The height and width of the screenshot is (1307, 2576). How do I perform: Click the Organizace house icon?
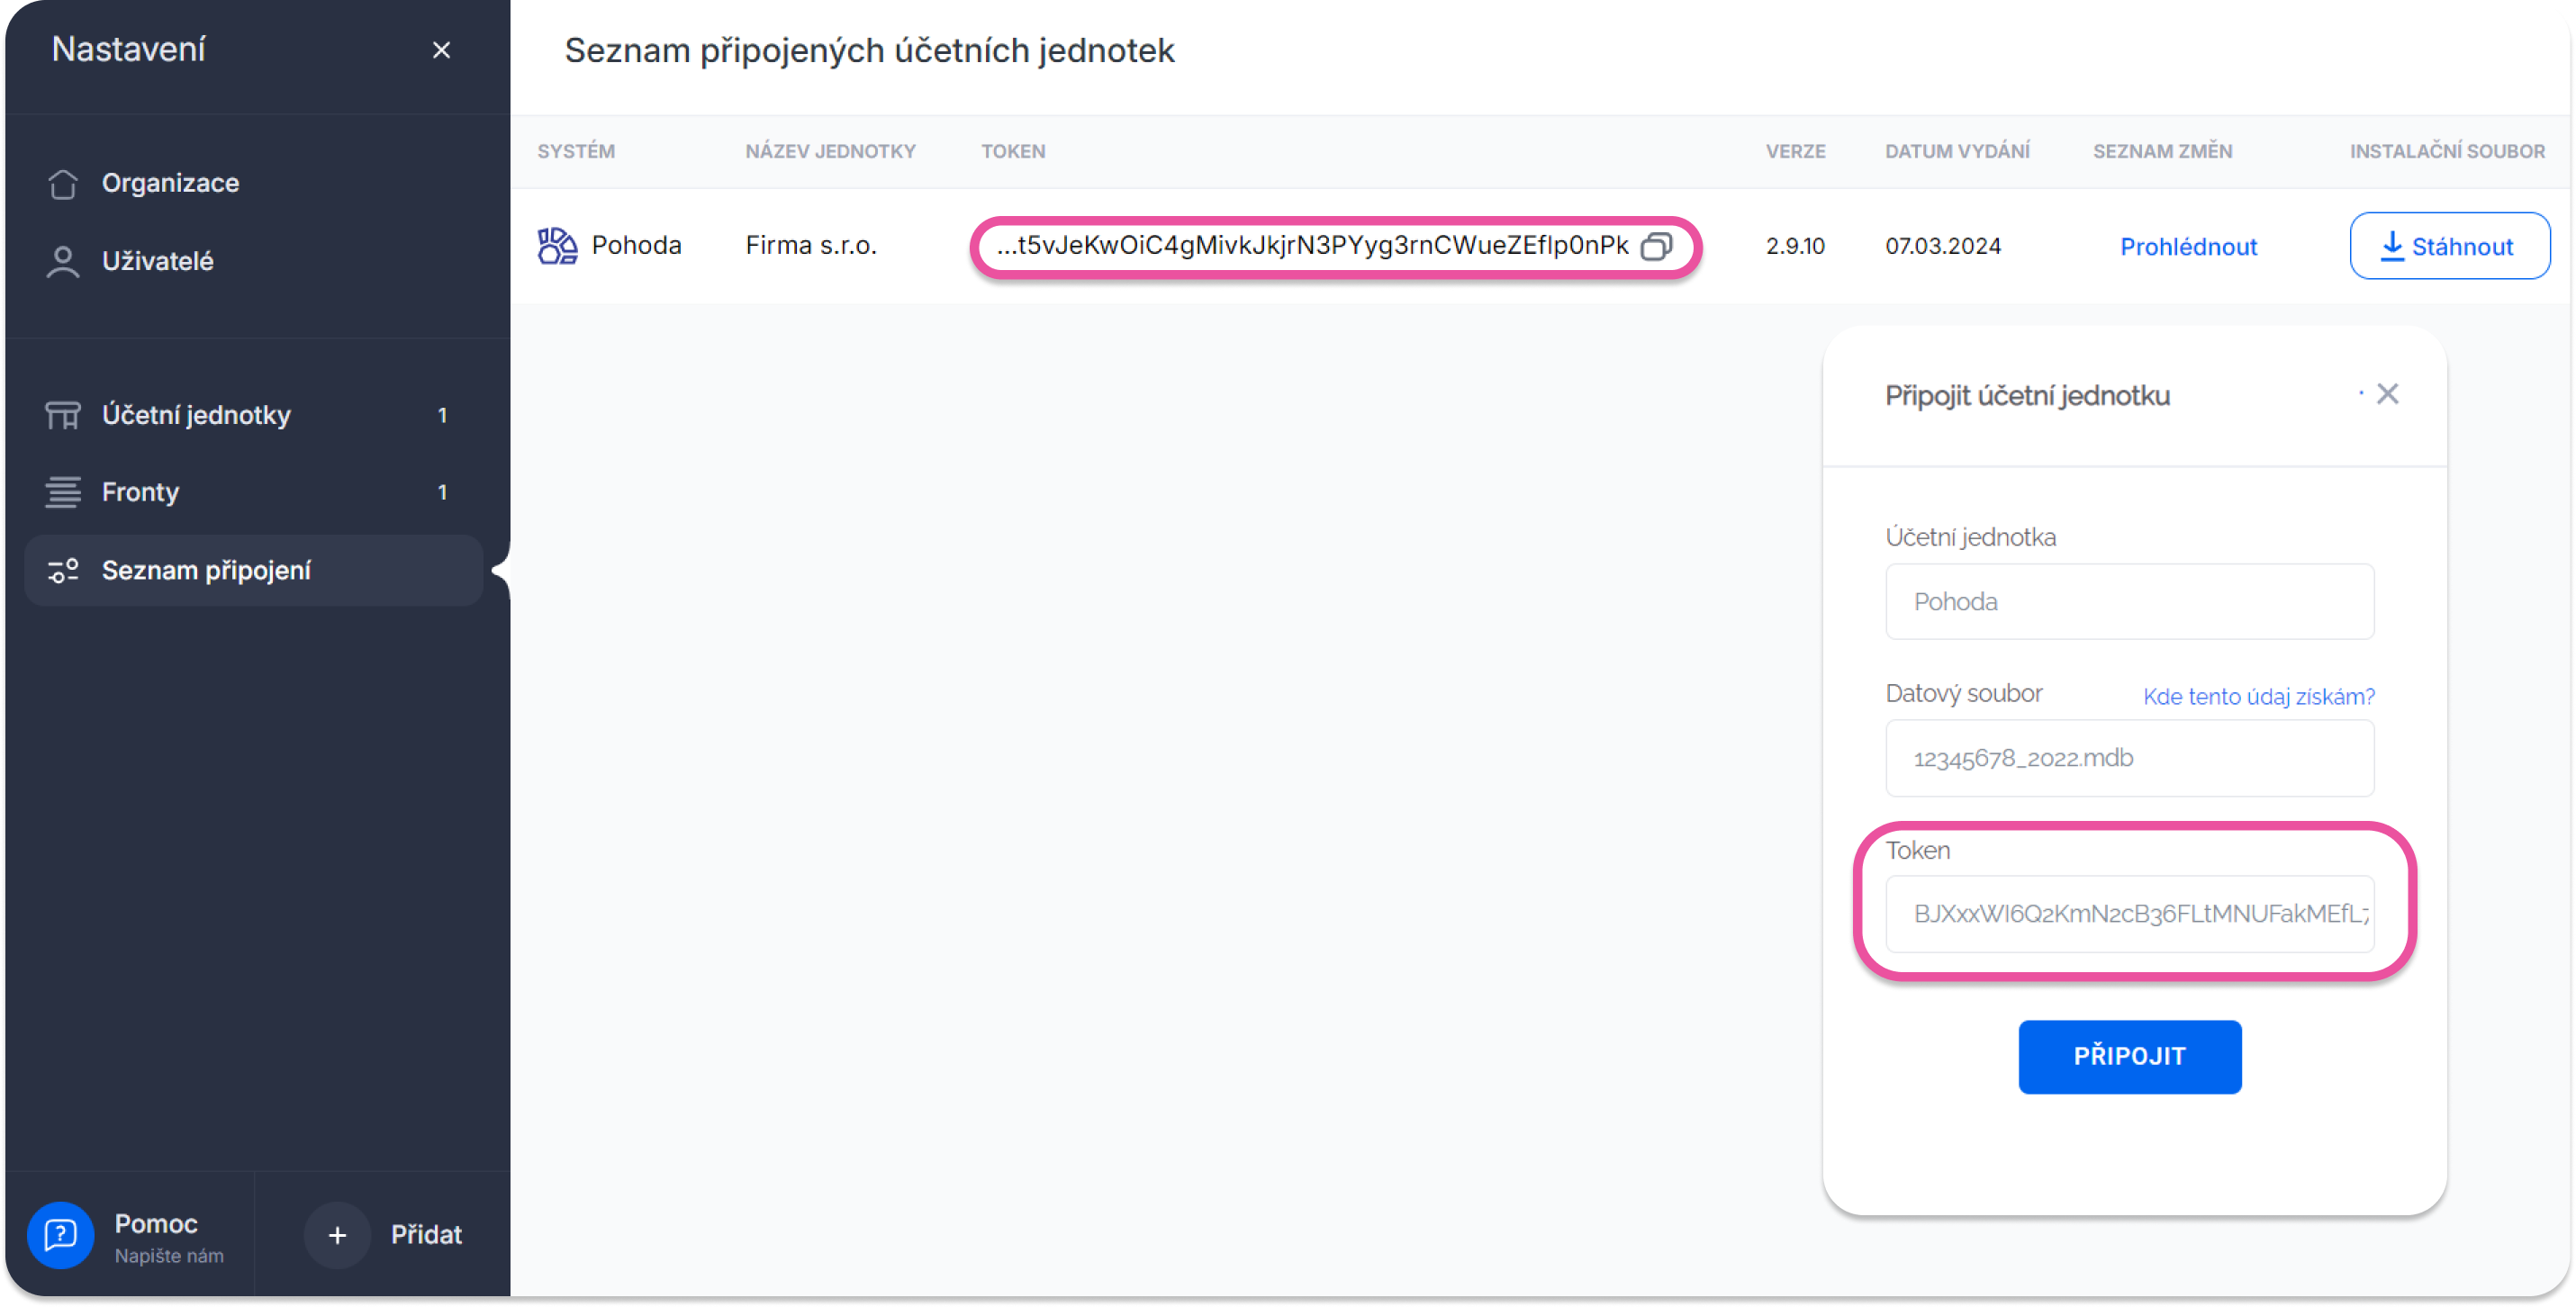(x=63, y=183)
